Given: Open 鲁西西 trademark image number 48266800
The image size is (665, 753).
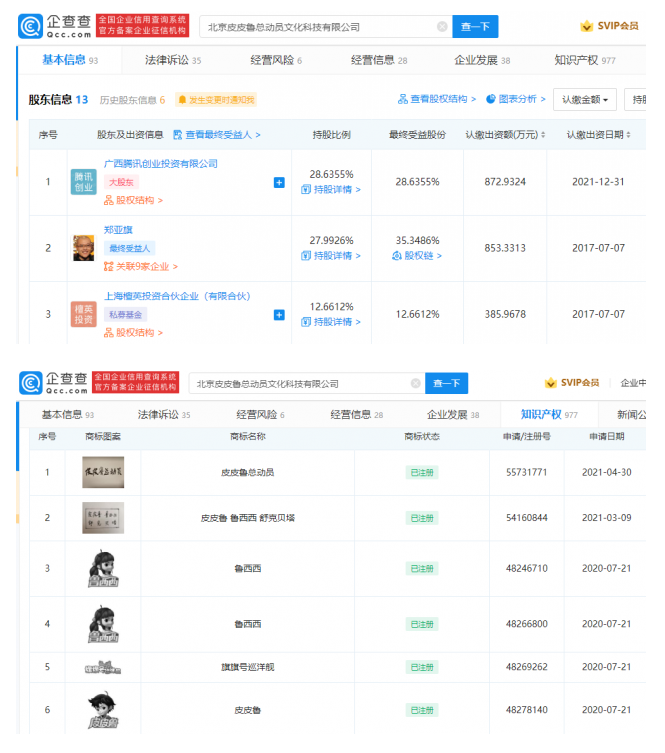Looking at the screenshot, I should pos(103,624).
